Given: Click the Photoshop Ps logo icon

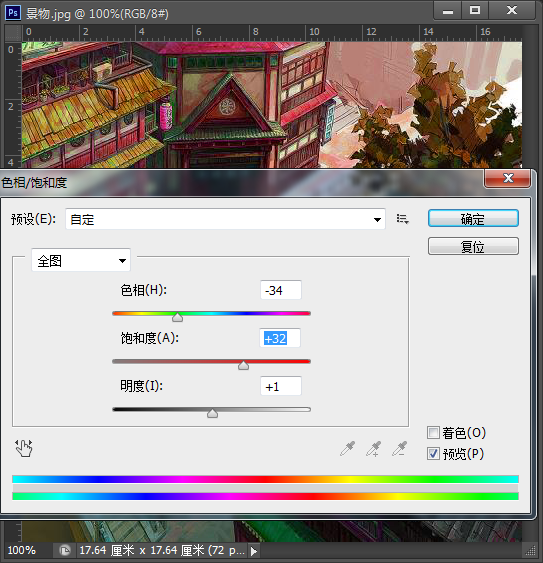Looking at the screenshot, I should point(13,13).
